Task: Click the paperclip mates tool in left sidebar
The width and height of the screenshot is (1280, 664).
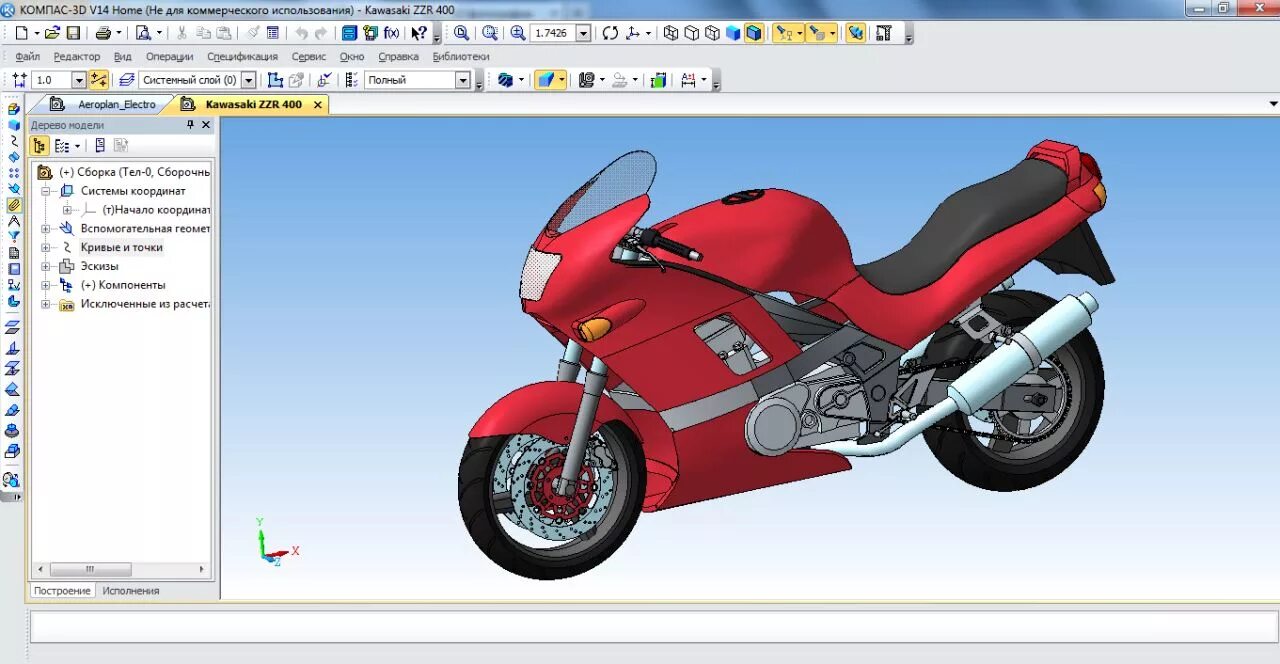Action: 13,205
